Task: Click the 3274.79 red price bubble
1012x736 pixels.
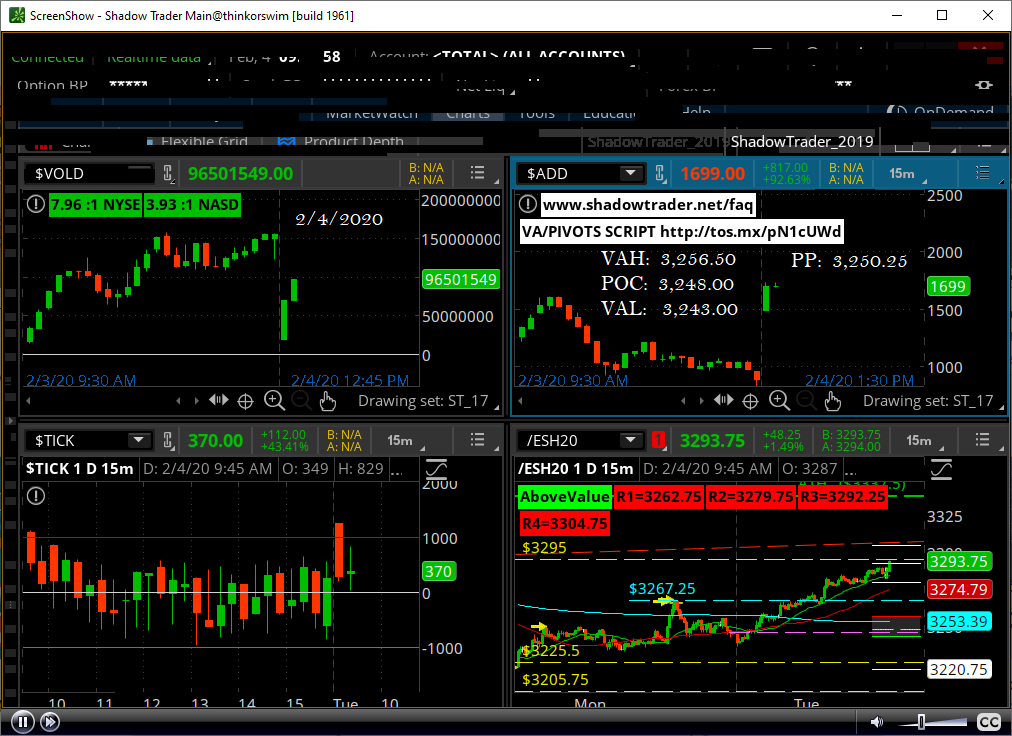Action: [x=958, y=589]
